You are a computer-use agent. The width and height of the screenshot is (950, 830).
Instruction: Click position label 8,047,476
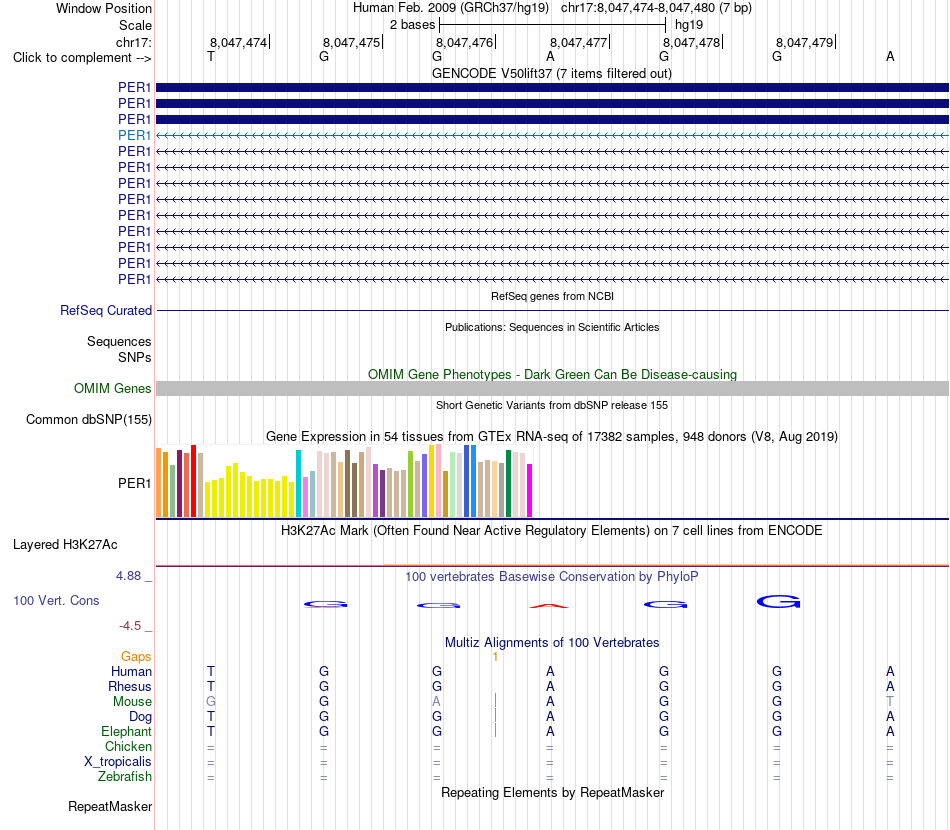point(464,42)
